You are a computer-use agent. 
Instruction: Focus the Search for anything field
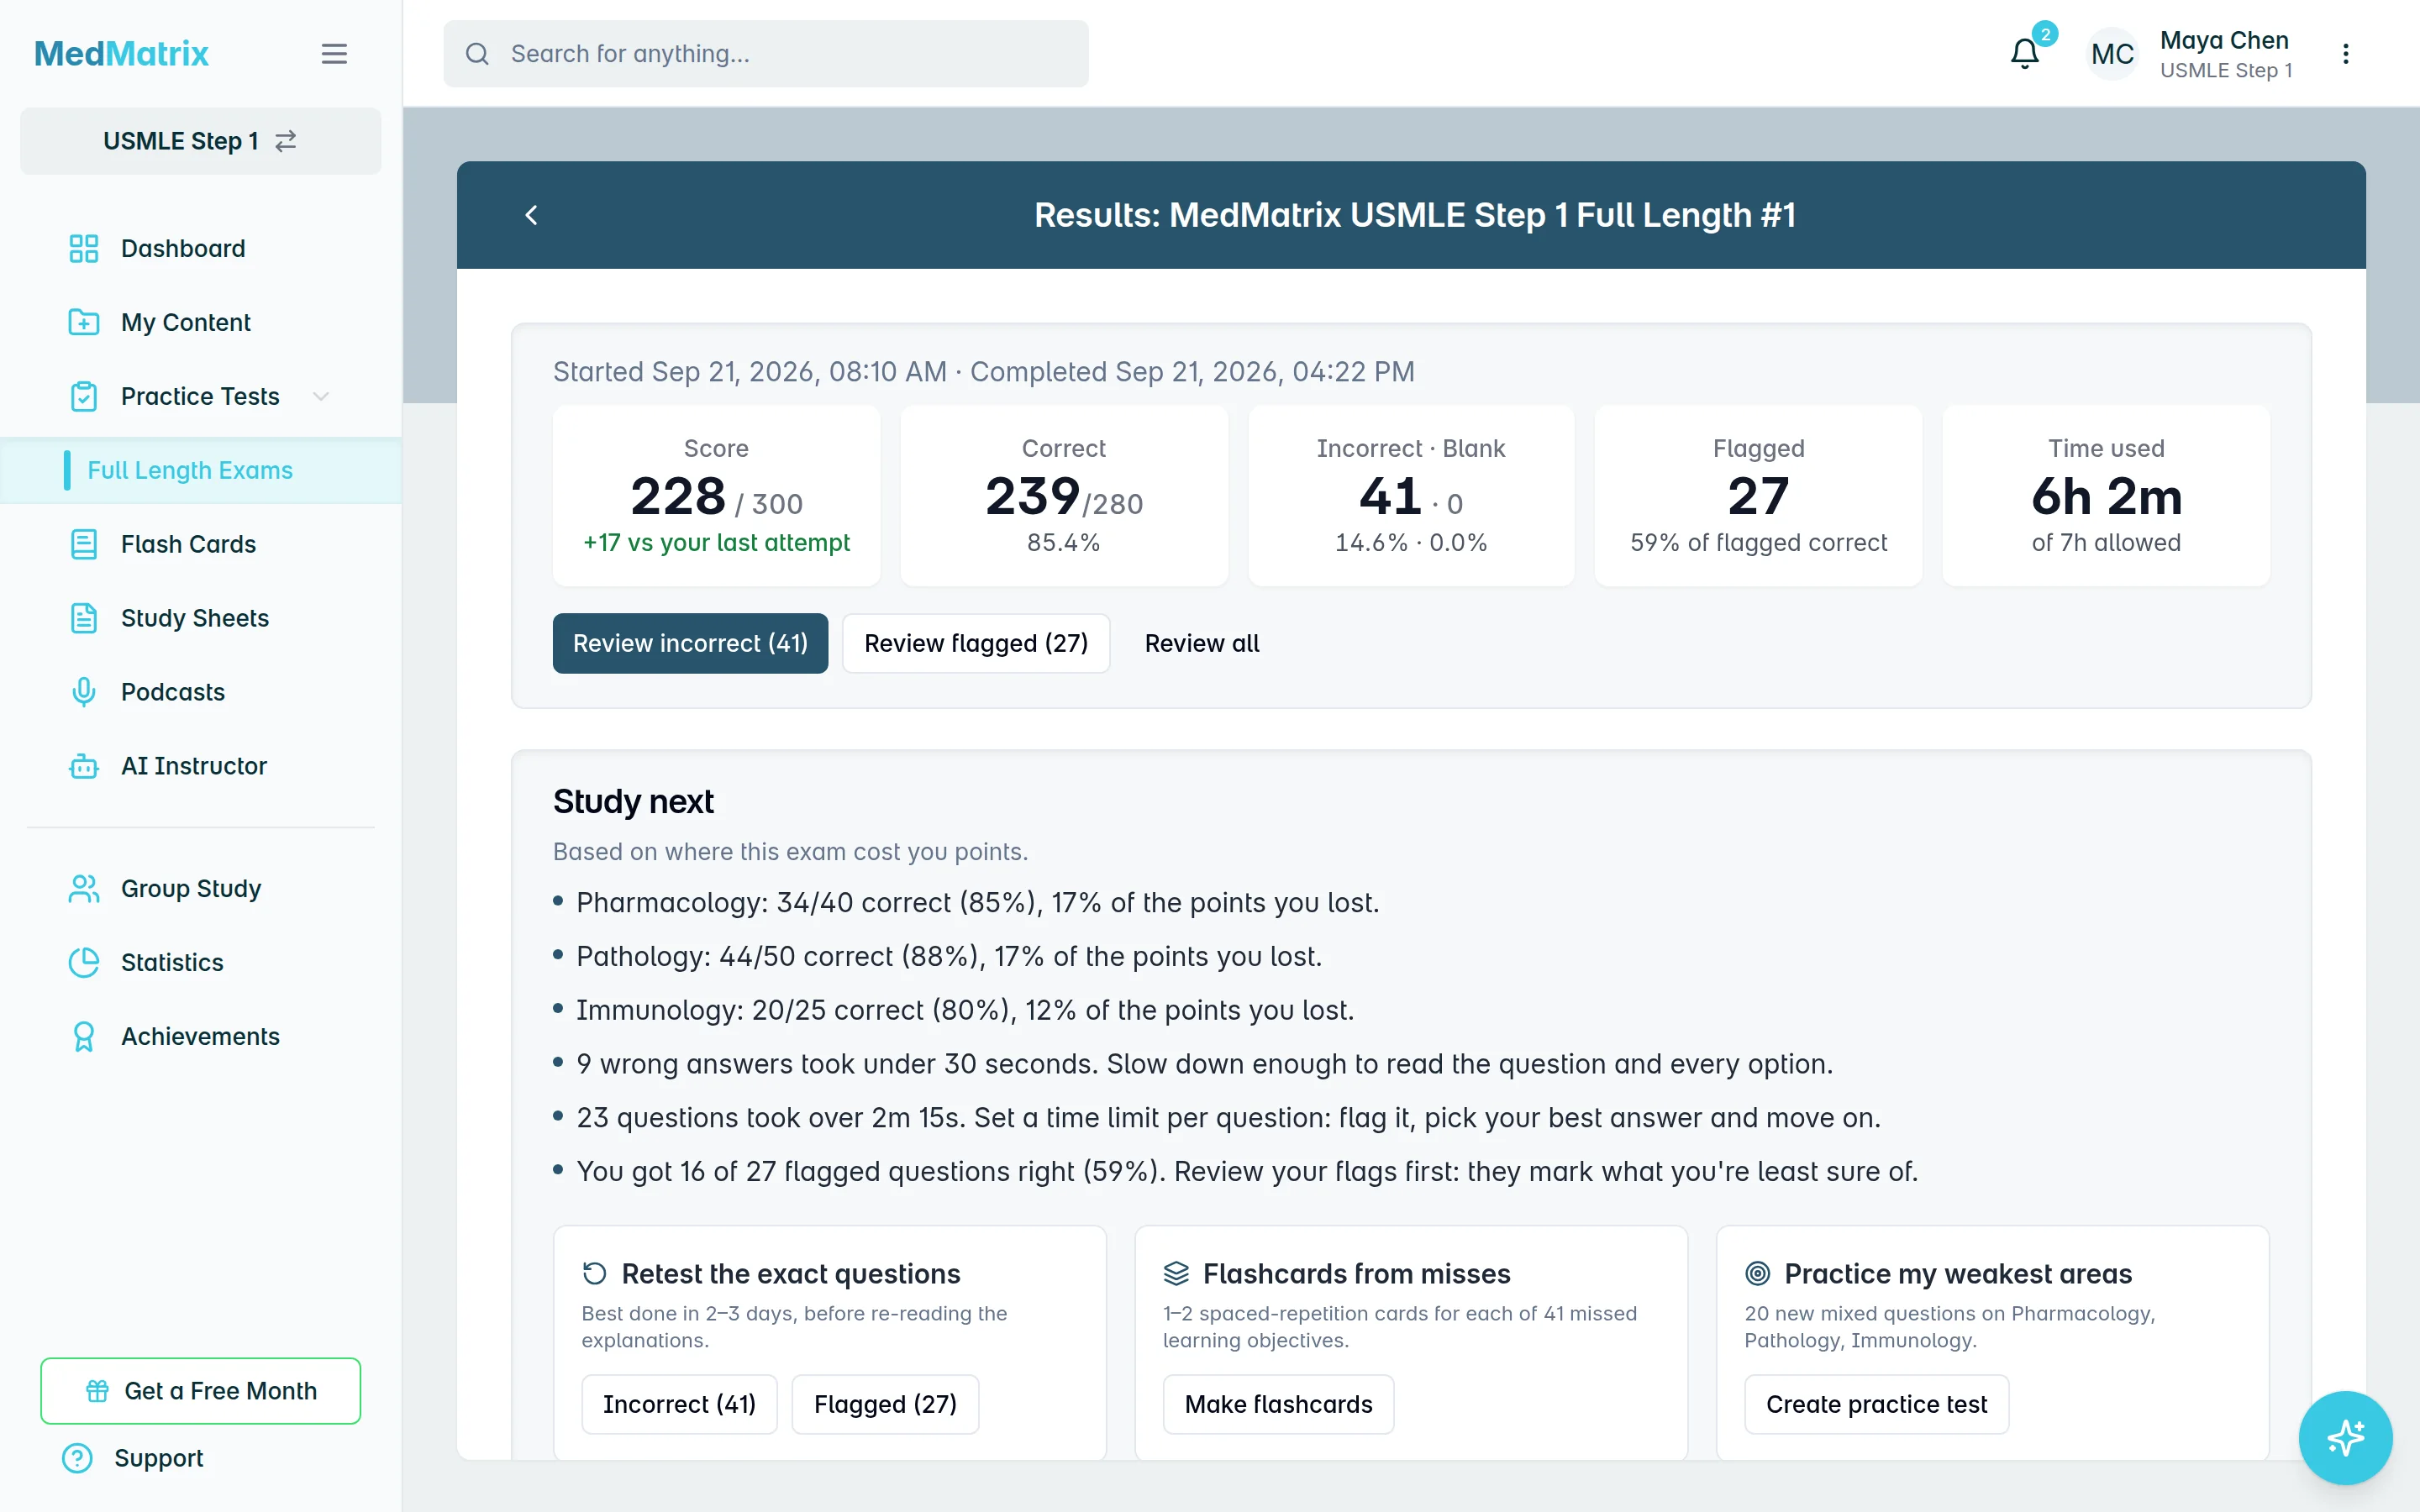point(766,54)
